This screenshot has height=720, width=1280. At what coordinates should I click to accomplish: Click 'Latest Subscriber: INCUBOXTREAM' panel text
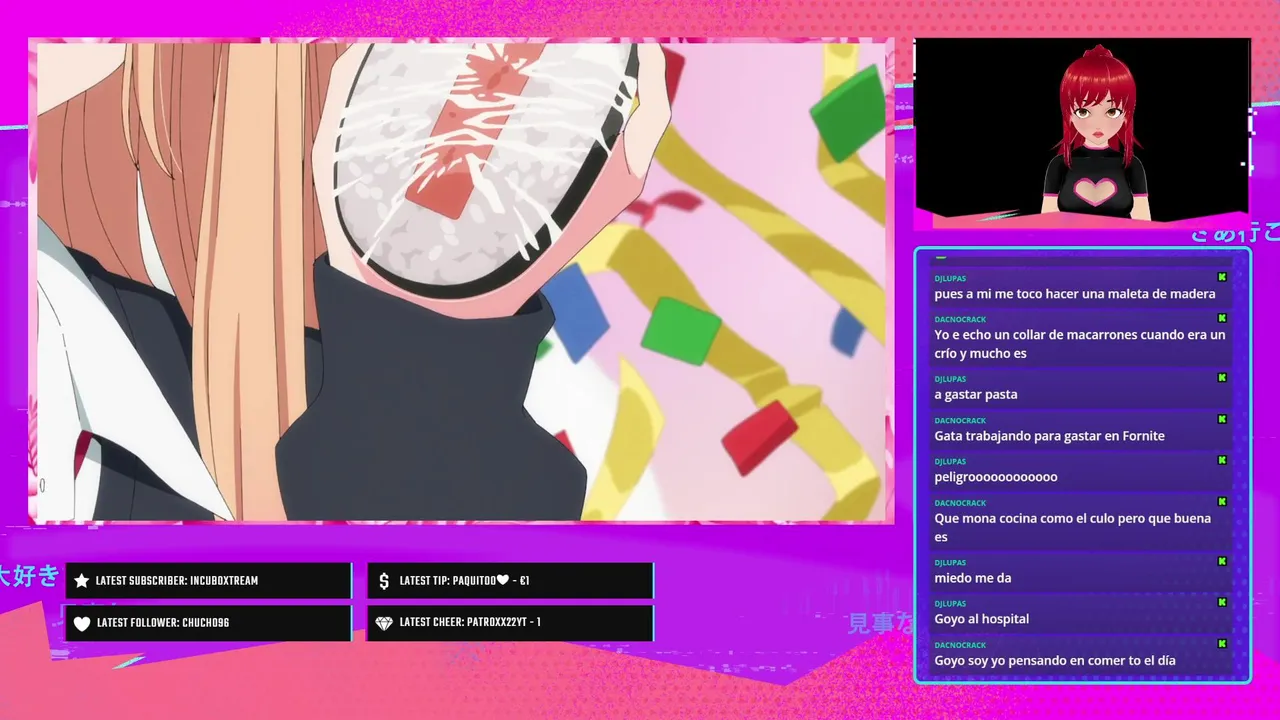pyautogui.click(x=177, y=581)
